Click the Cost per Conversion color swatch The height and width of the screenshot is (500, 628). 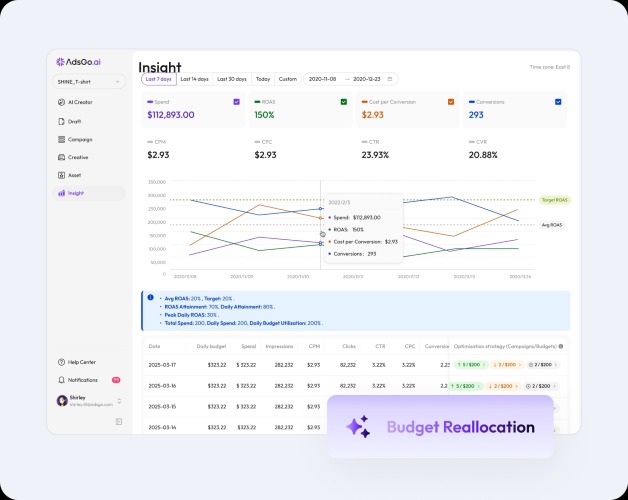click(364, 102)
